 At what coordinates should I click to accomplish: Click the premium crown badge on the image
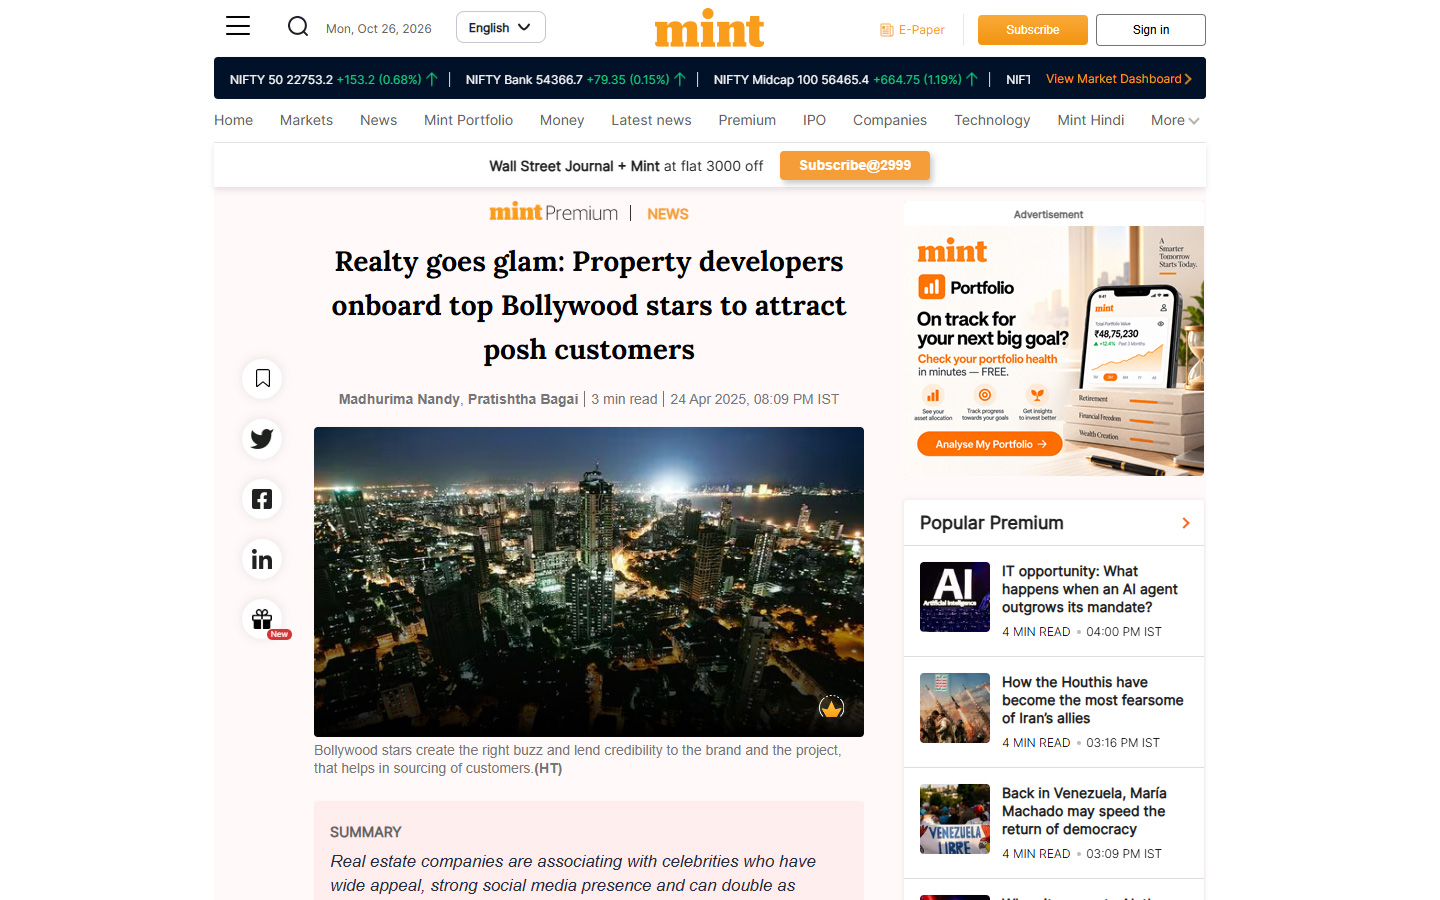[x=831, y=707]
